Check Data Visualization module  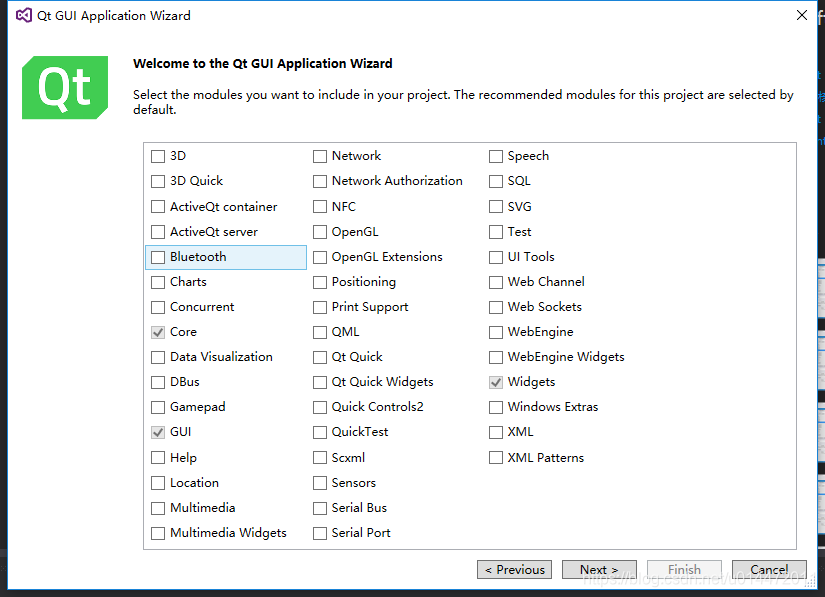(x=158, y=358)
